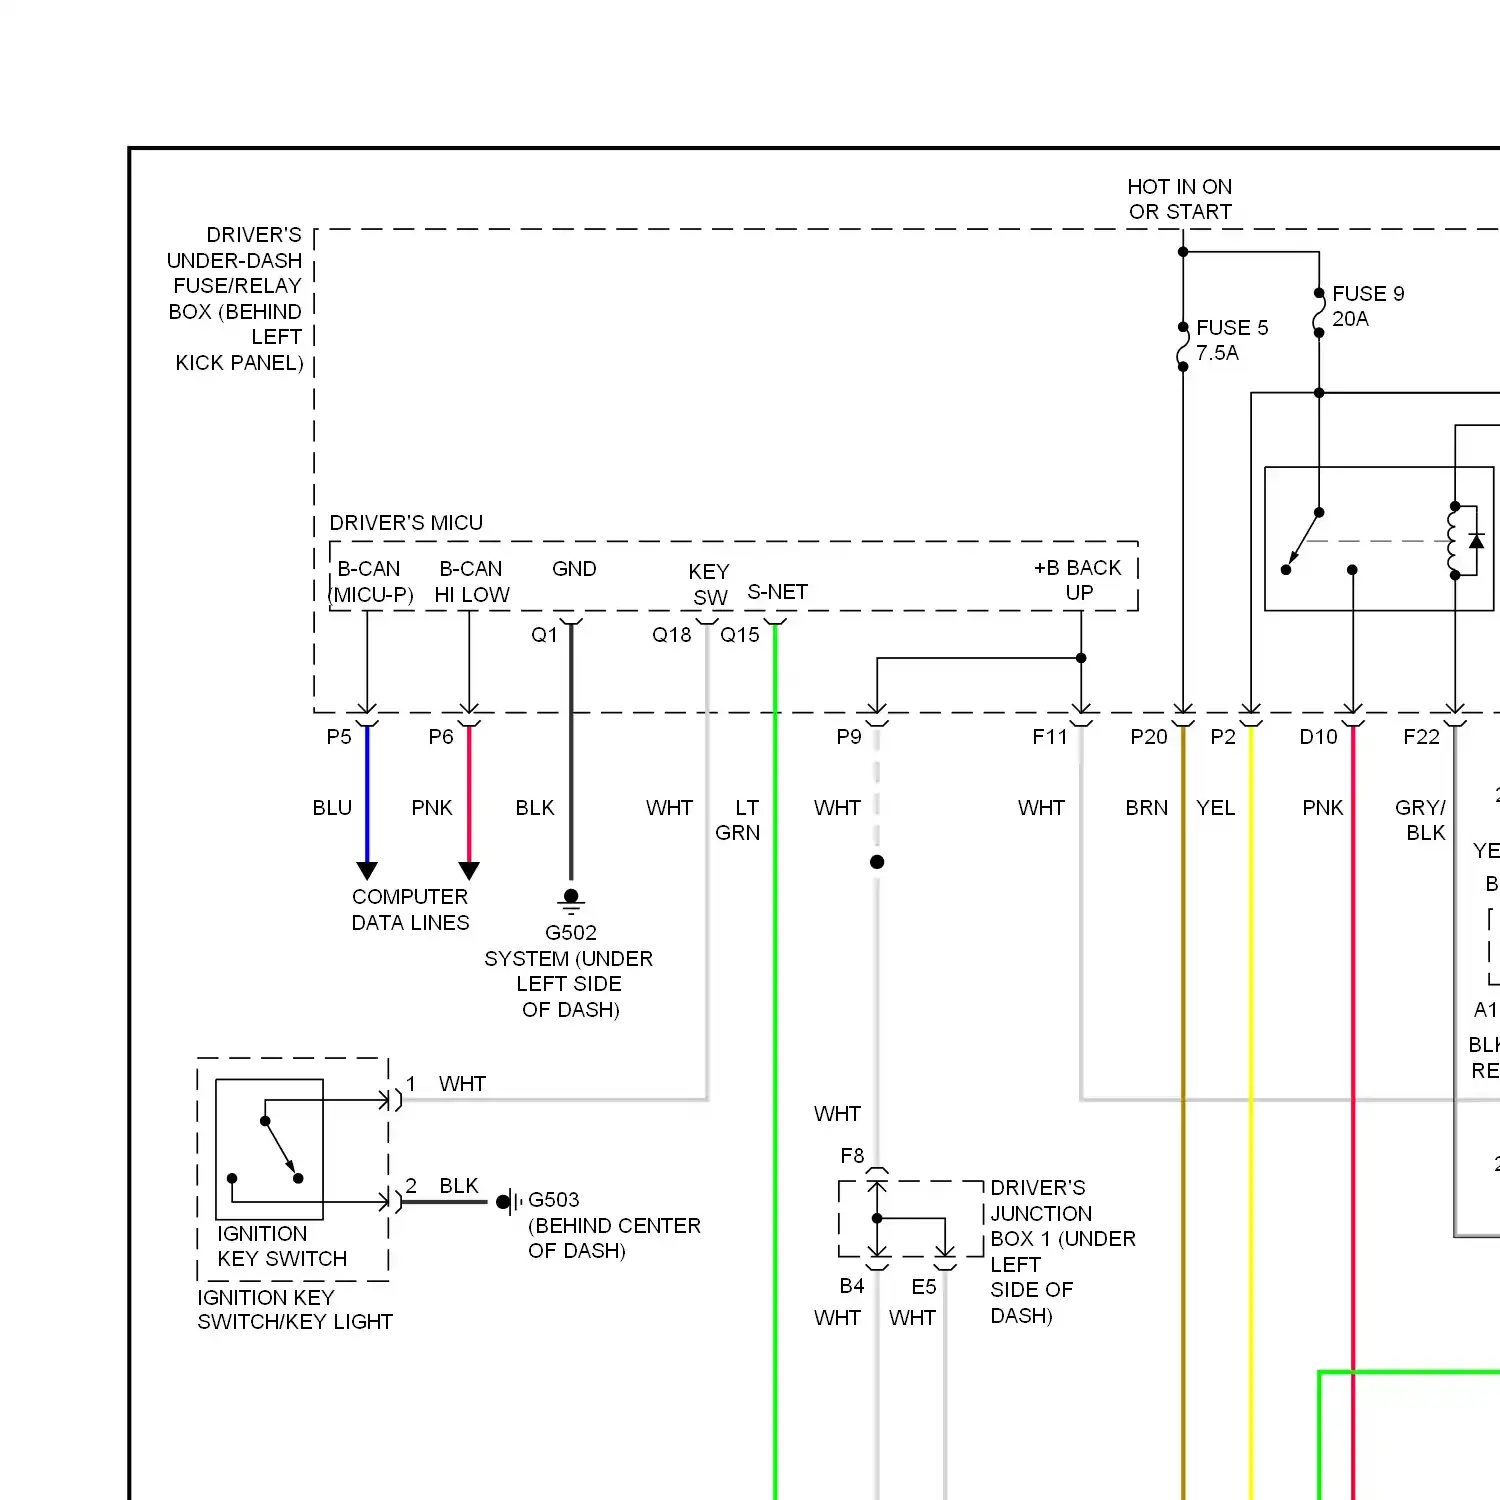Click the FUSE 5 fuse symbol

click(1183, 347)
